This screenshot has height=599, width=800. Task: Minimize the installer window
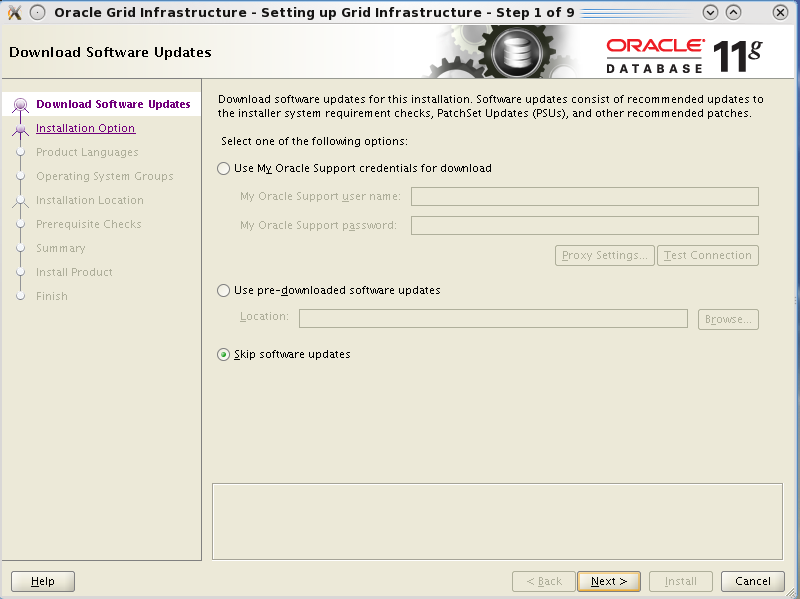coord(710,12)
